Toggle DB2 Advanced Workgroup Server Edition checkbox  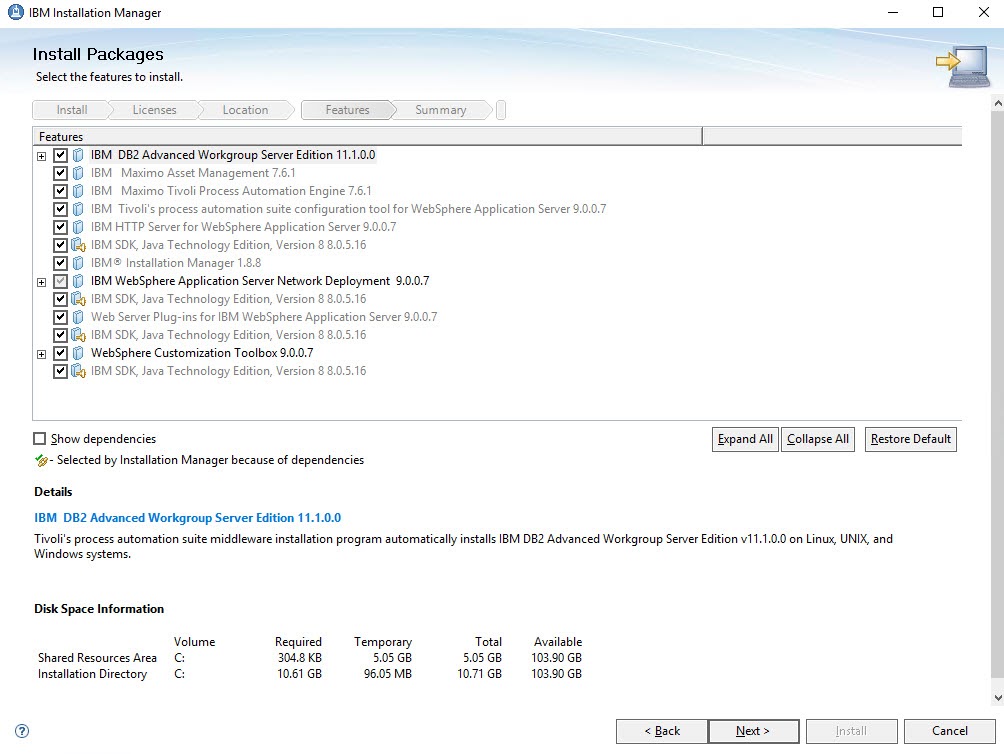tap(60, 155)
